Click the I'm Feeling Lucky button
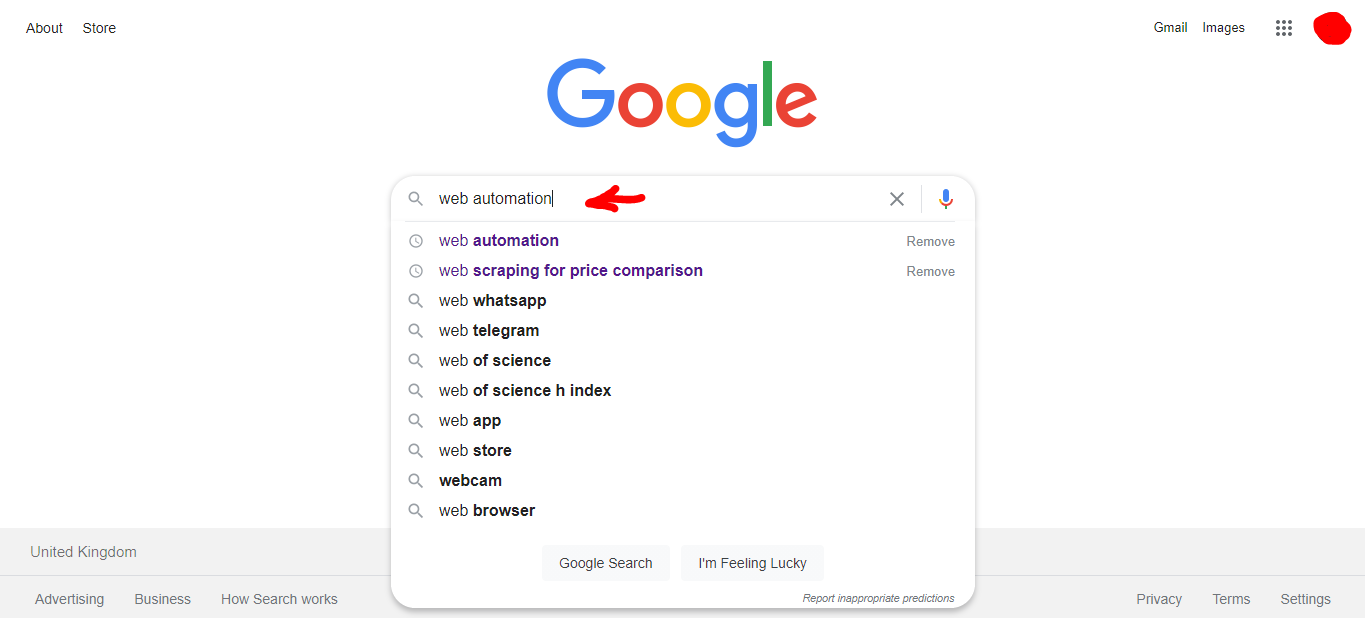1365x618 pixels. point(752,563)
